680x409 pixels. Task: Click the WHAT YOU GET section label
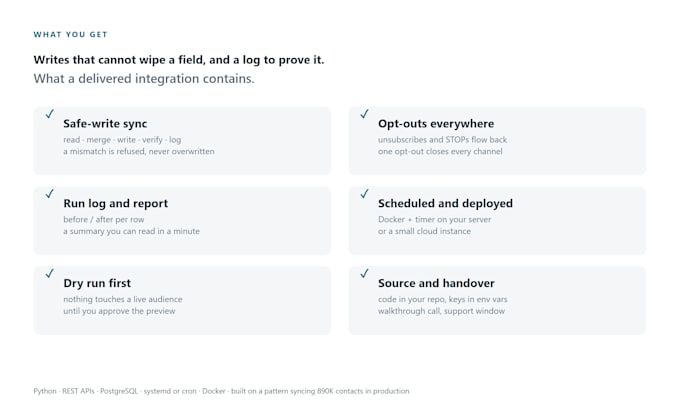point(70,34)
